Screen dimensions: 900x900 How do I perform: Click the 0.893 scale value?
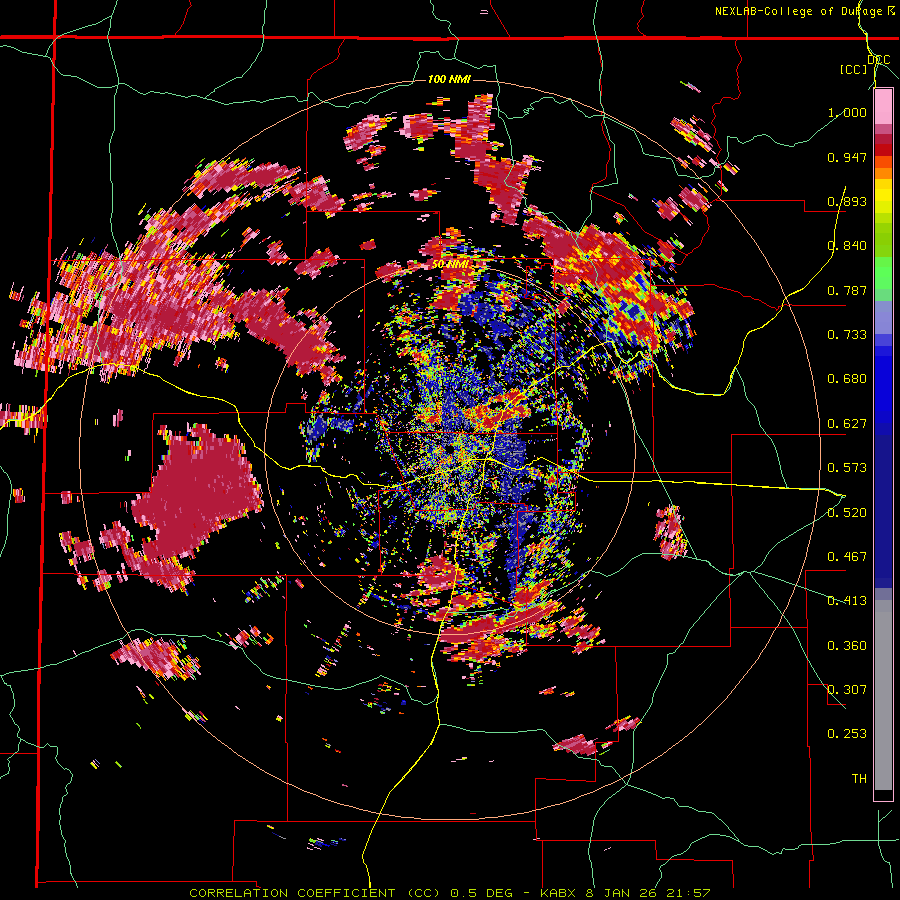(847, 201)
